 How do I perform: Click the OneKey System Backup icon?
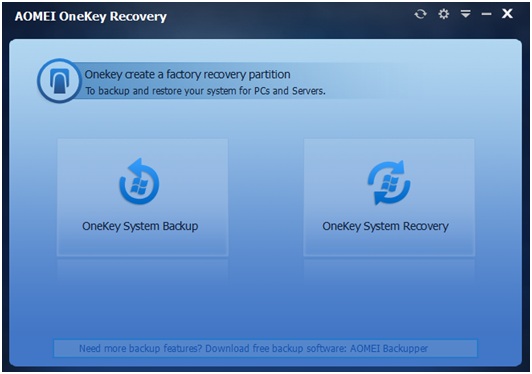[139, 182]
